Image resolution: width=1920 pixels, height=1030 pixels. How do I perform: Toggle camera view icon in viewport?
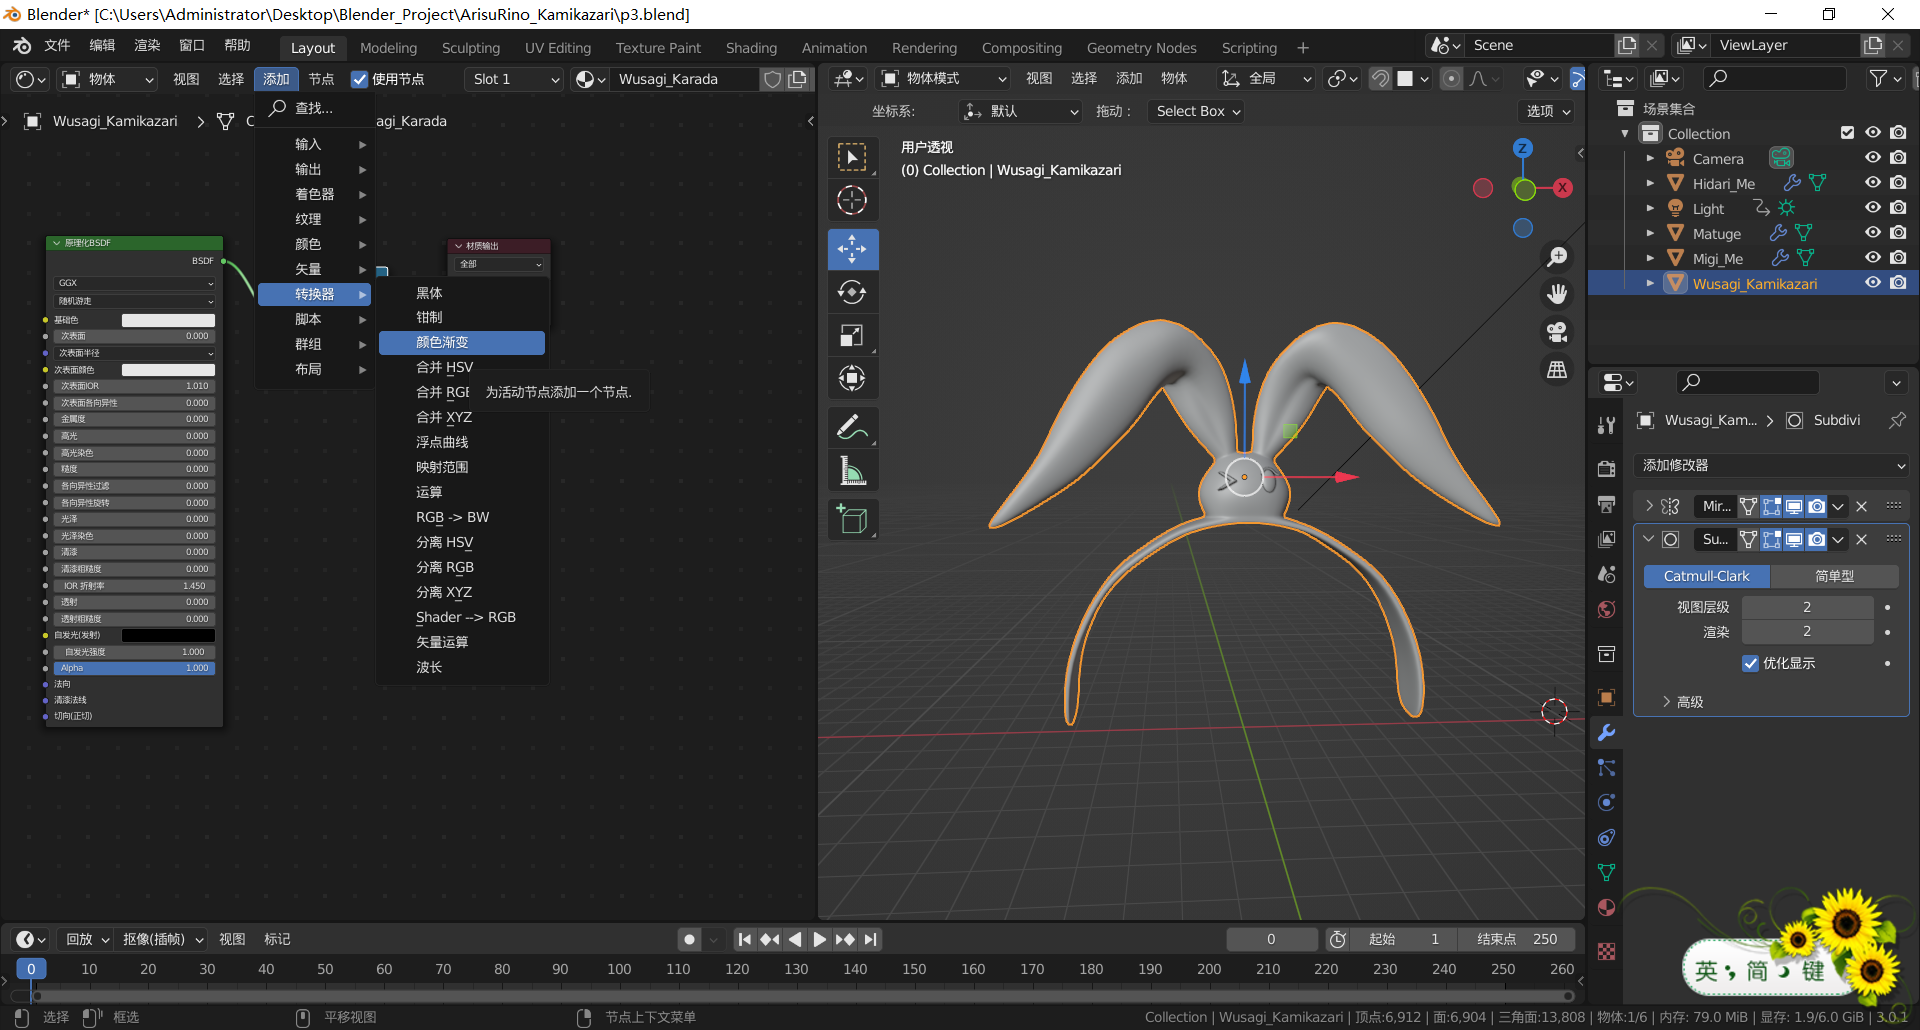tap(1557, 332)
